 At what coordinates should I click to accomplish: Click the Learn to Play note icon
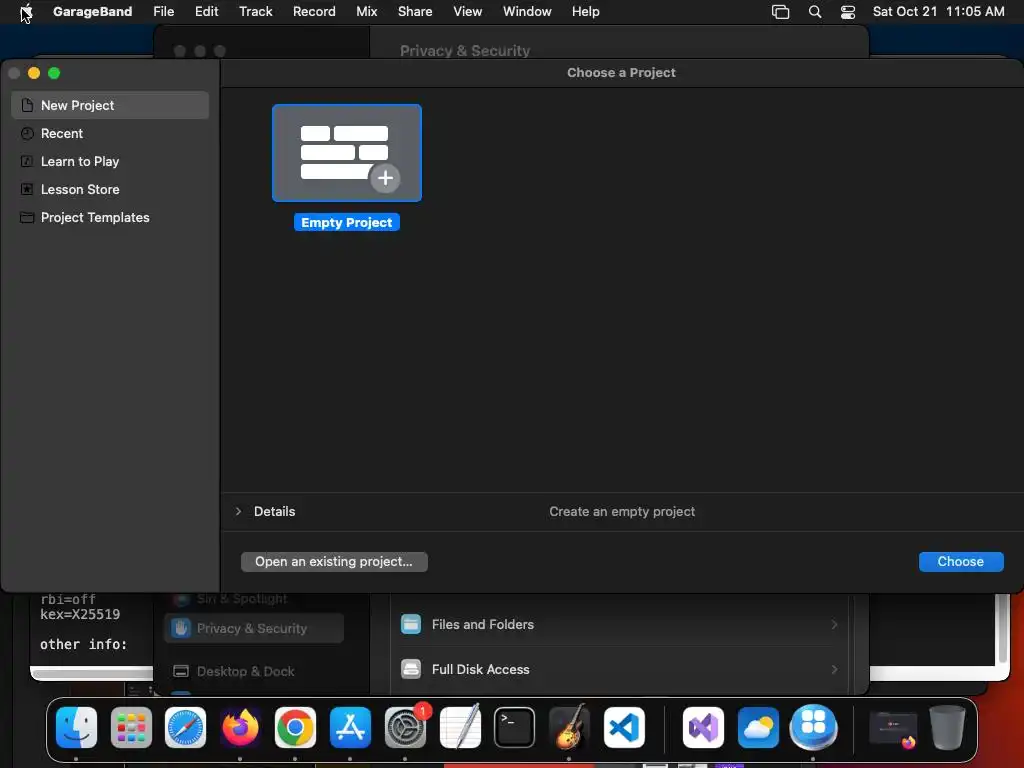pyautogui.click(x=27, y=161)
